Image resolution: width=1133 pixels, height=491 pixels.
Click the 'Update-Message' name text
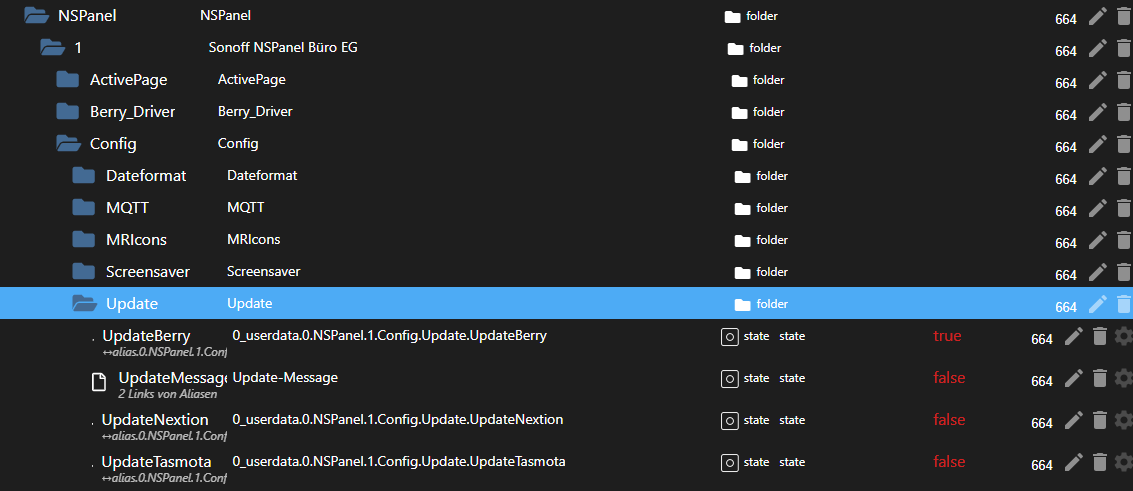coord(285,378)
